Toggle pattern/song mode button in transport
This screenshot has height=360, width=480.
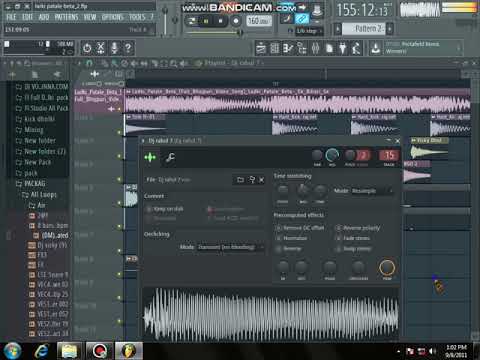(x=192, y=21)
